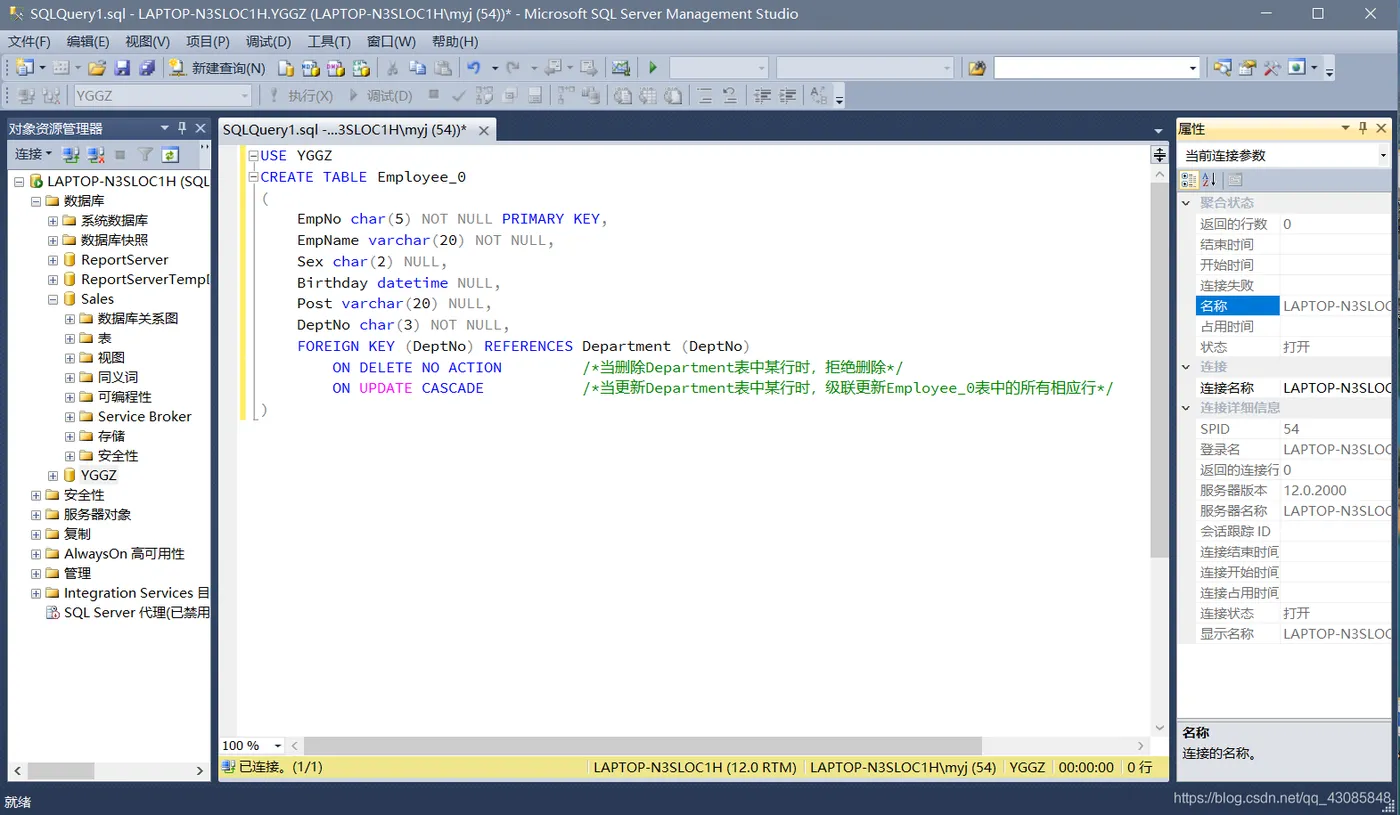Click the Properties Window toolbar icon
This screenshot has height=815, width=1400.
(1247, 68)
